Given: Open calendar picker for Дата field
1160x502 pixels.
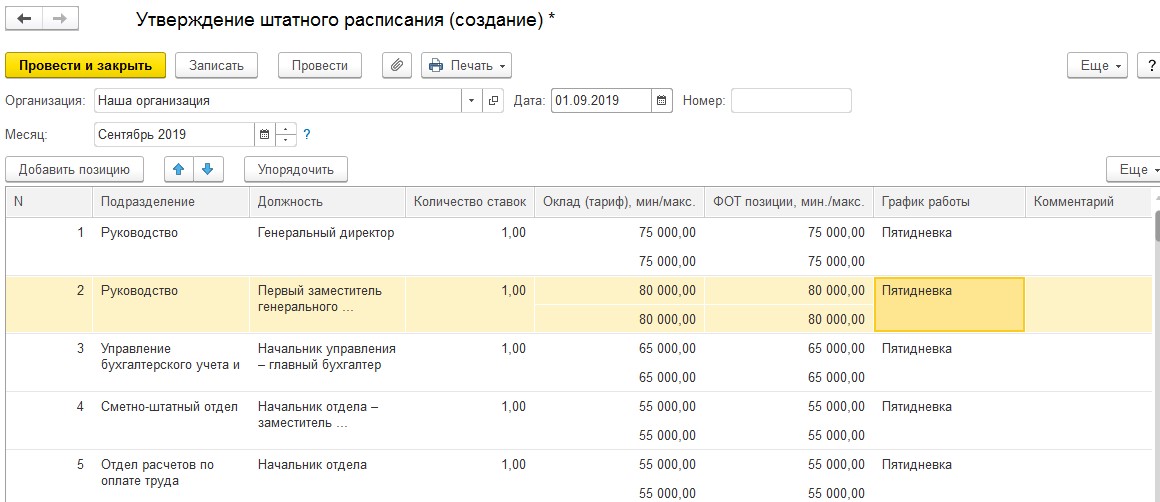Looking at the screenshot, I should coord(662,101).
